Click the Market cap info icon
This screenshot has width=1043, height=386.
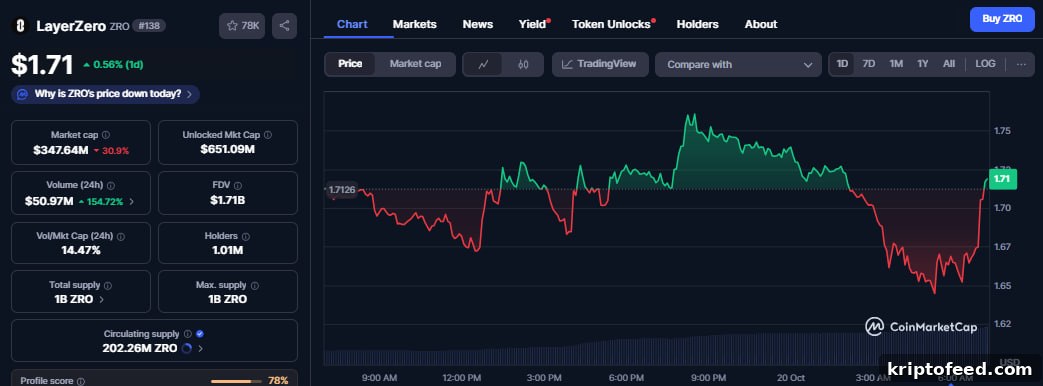point(106,134)
